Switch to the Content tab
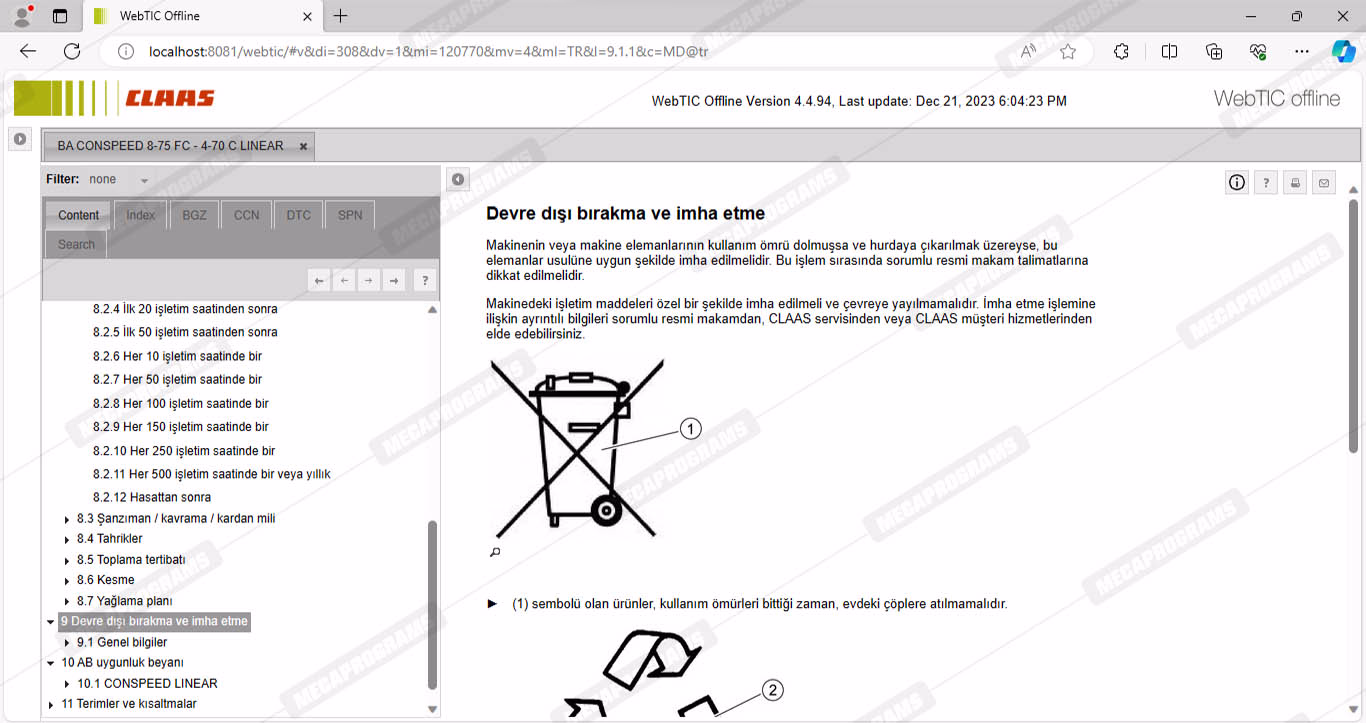1366x723 pixels. pos(78,215)
